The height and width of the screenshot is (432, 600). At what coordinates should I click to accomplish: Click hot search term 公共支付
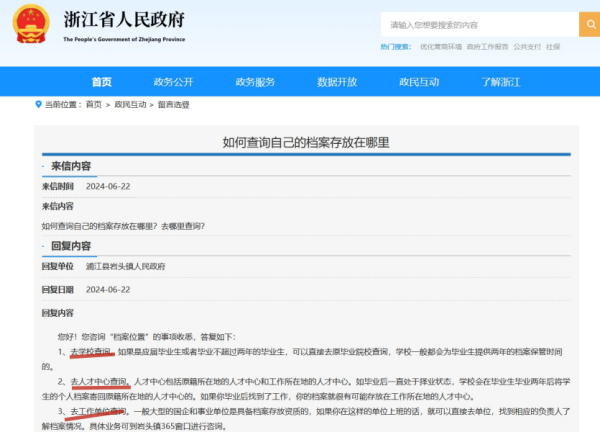tap(527, 47)
